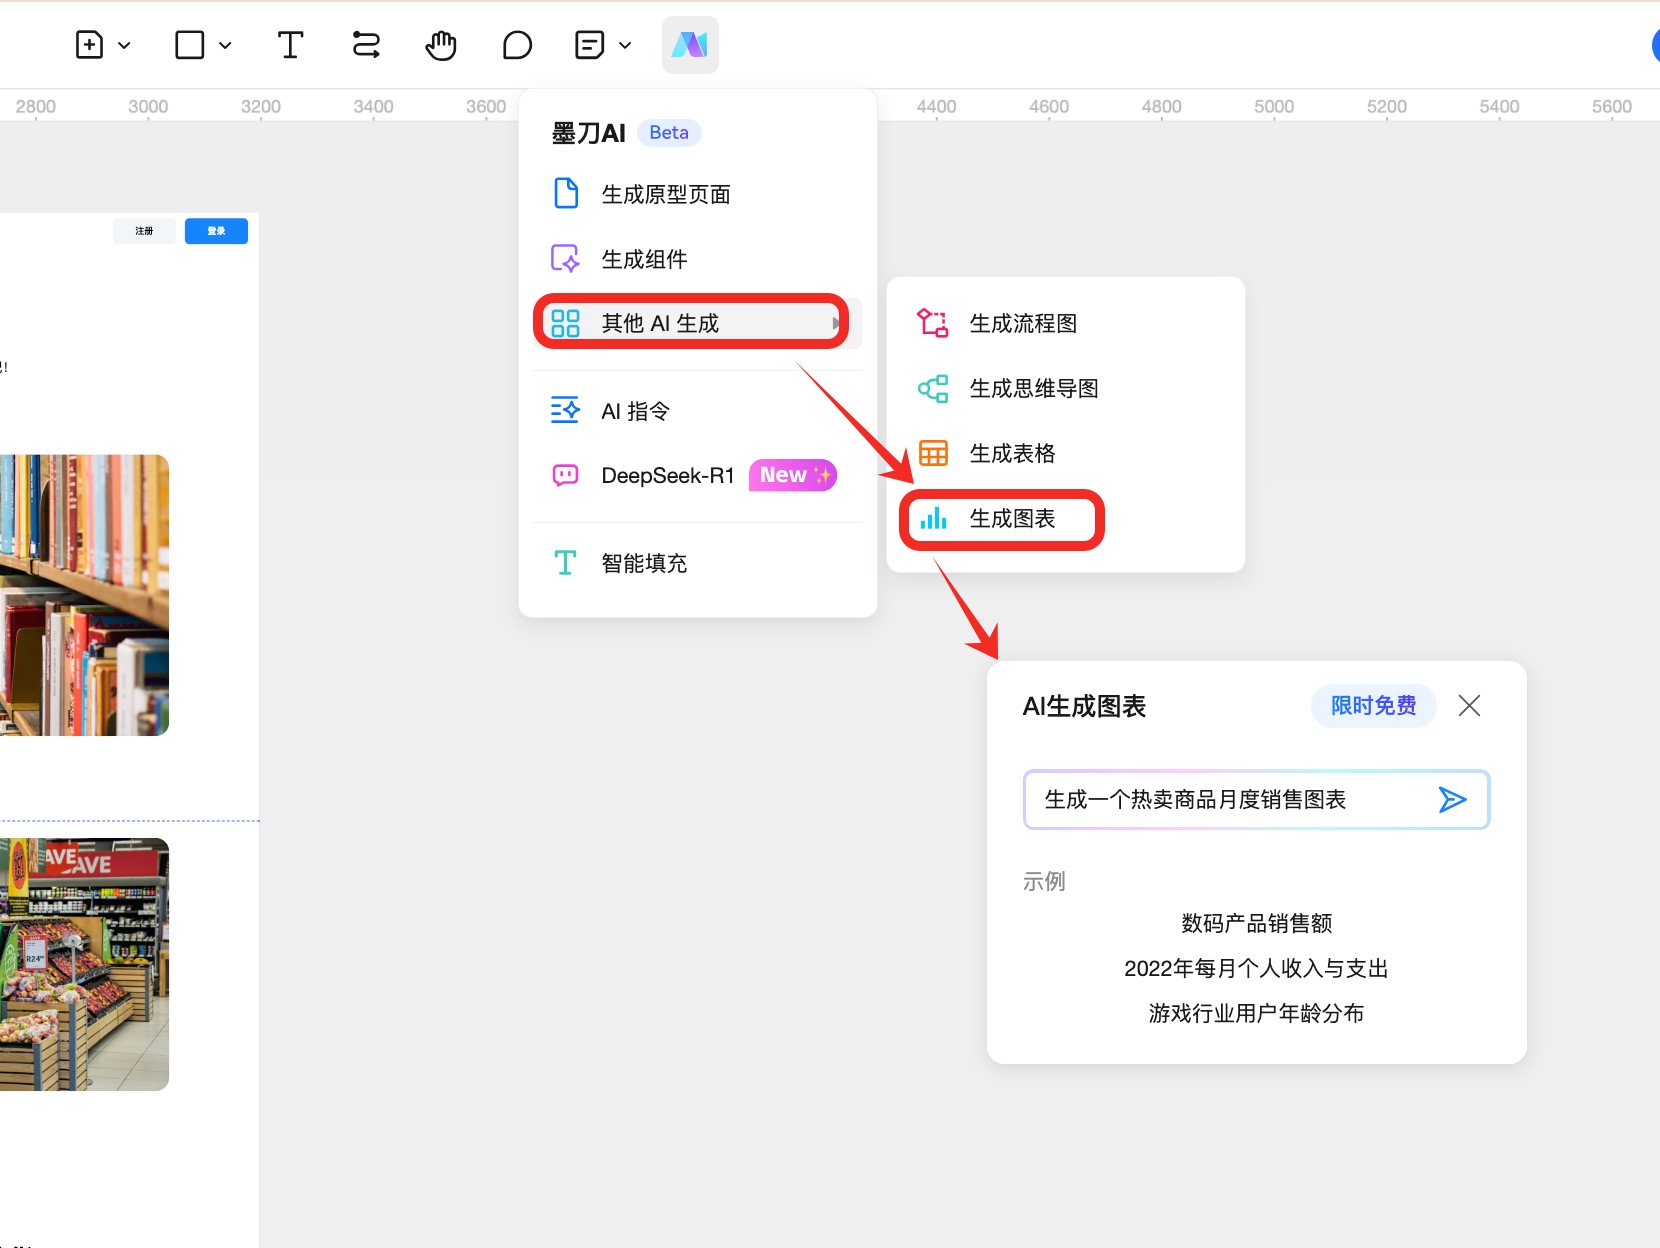Screen dimensions: 1660x1248
Task: Click the bar chart icon beside 生成图表
Action: [933, 518]
